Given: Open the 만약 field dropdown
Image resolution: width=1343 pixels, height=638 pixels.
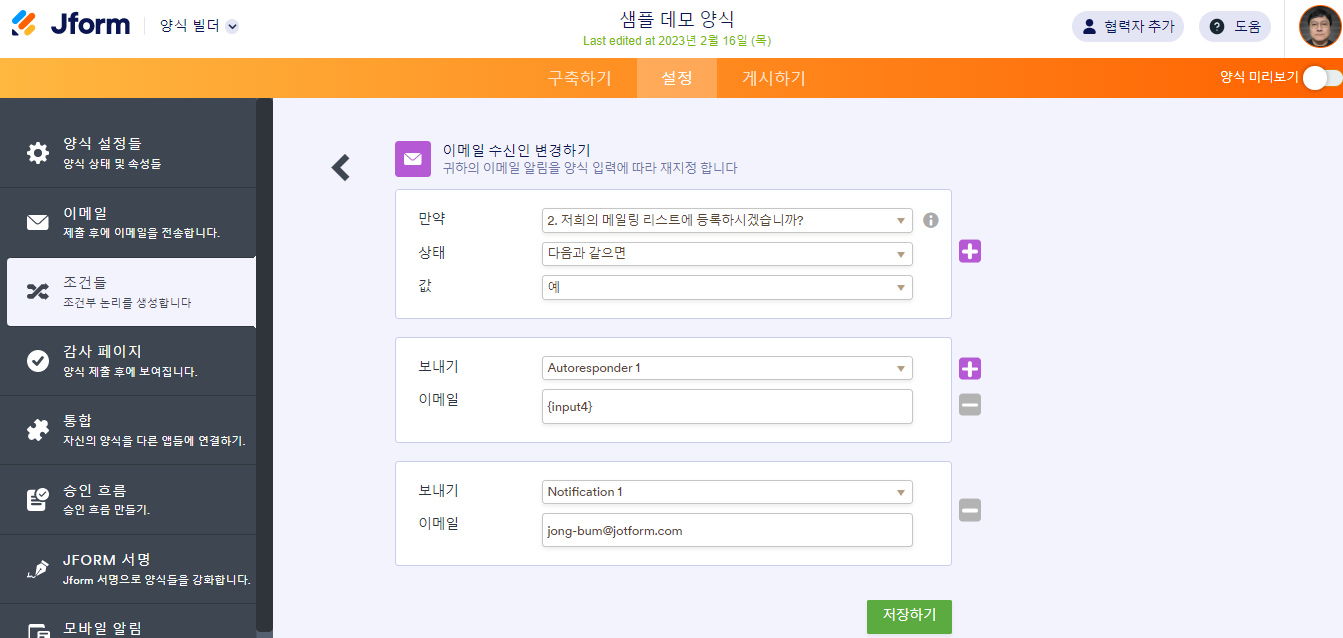Looking at the screenshot, I should (x=727, y=220).
